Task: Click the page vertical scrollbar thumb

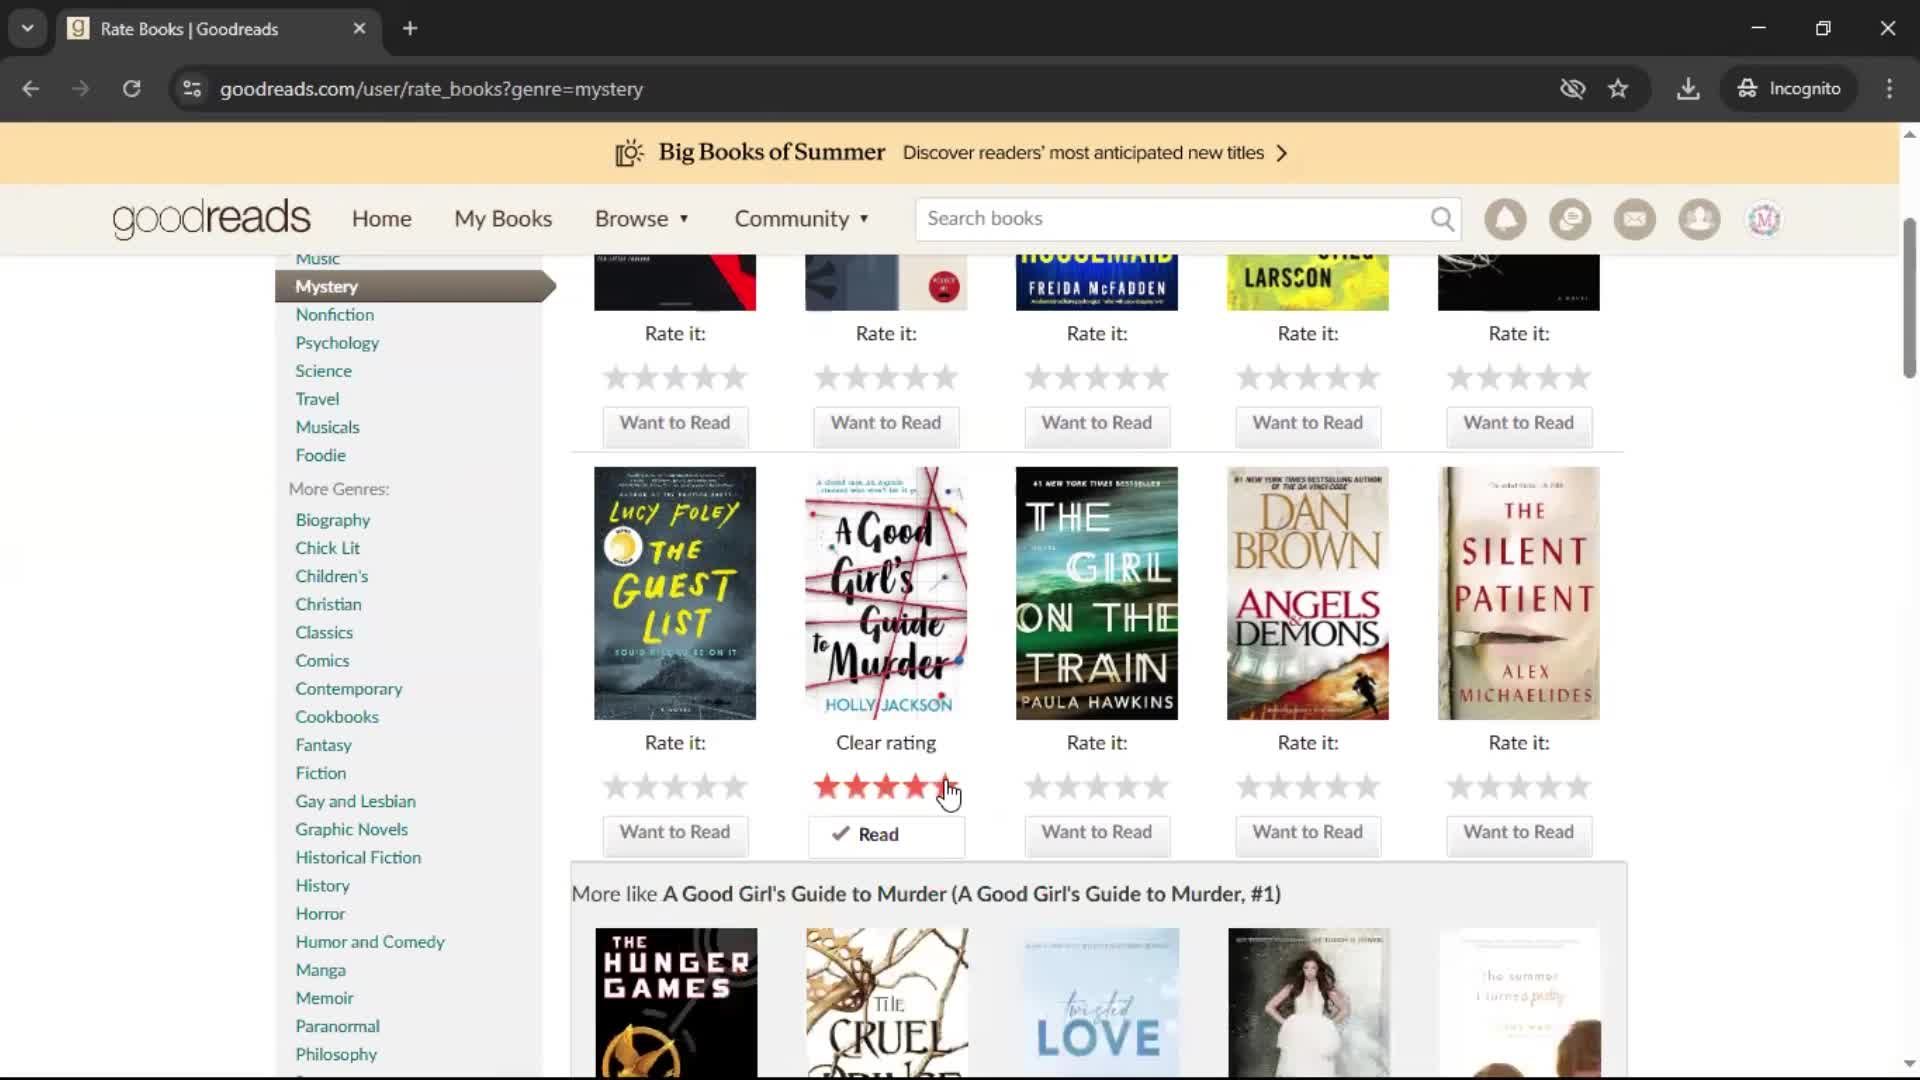Action: pos(1909,298)
